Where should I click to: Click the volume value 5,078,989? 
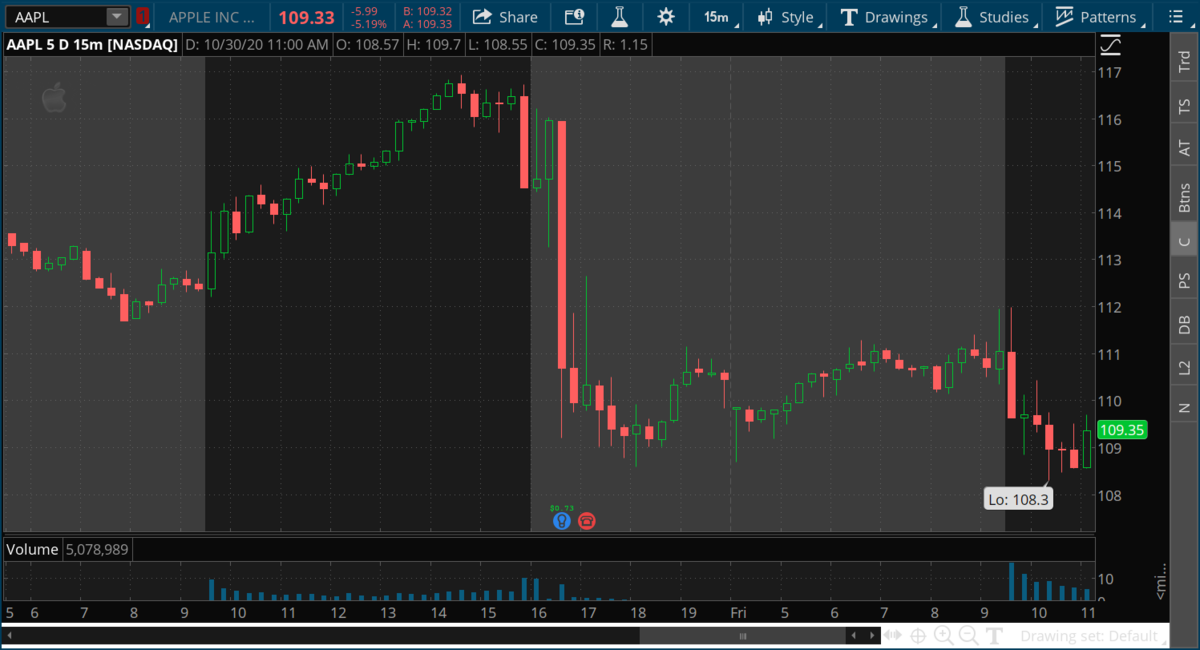(x=98, y=550)
